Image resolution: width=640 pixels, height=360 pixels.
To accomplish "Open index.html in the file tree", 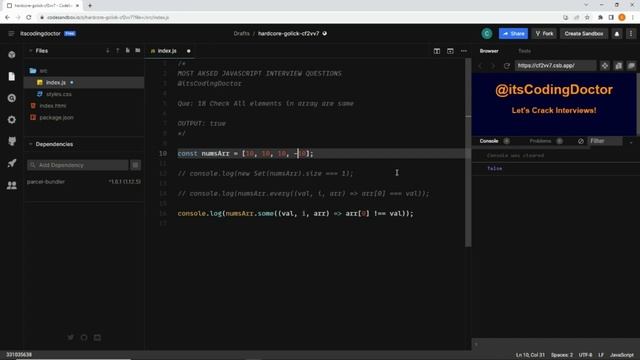I will tap(84, 106).
